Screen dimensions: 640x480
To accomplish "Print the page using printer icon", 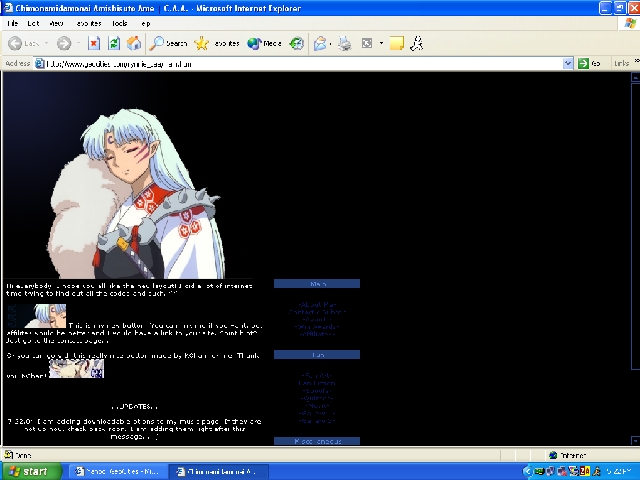I will 345,43.
